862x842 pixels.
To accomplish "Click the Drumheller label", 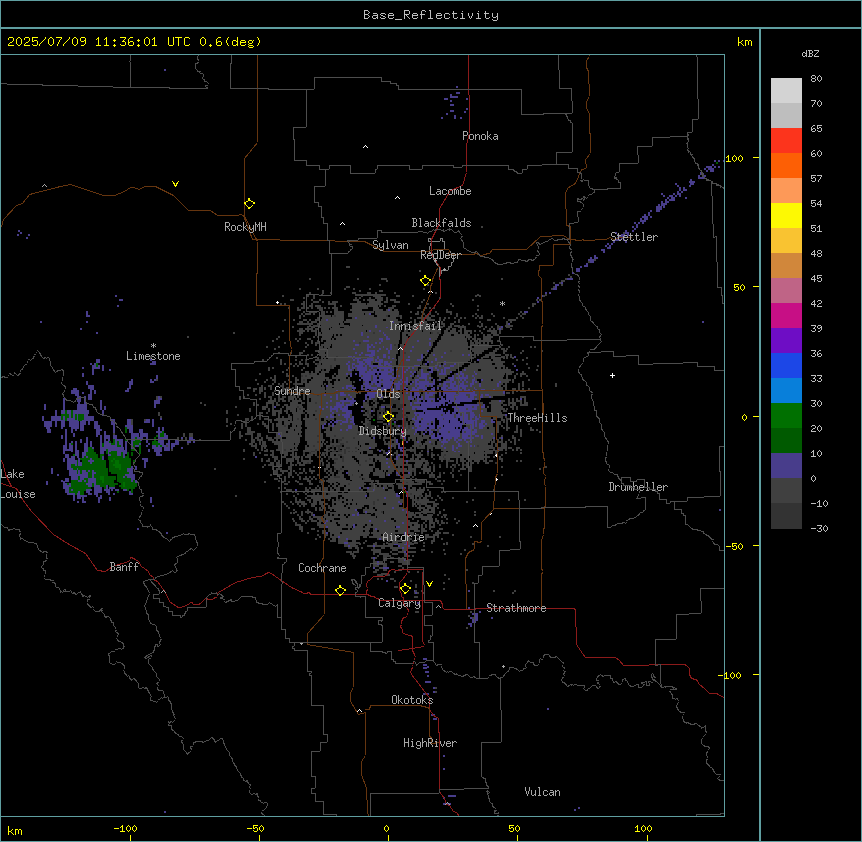I will (x=638, y=487).
